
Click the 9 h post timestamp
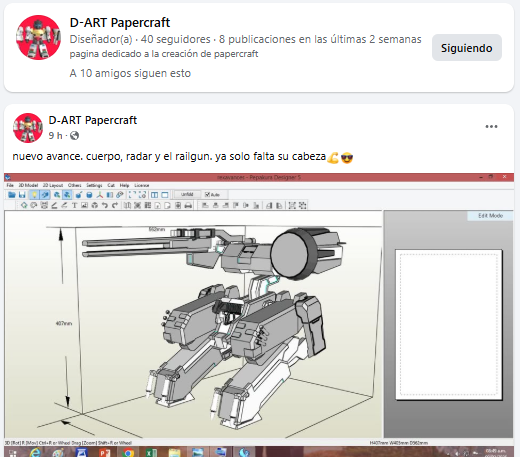[x=55, y=136]
